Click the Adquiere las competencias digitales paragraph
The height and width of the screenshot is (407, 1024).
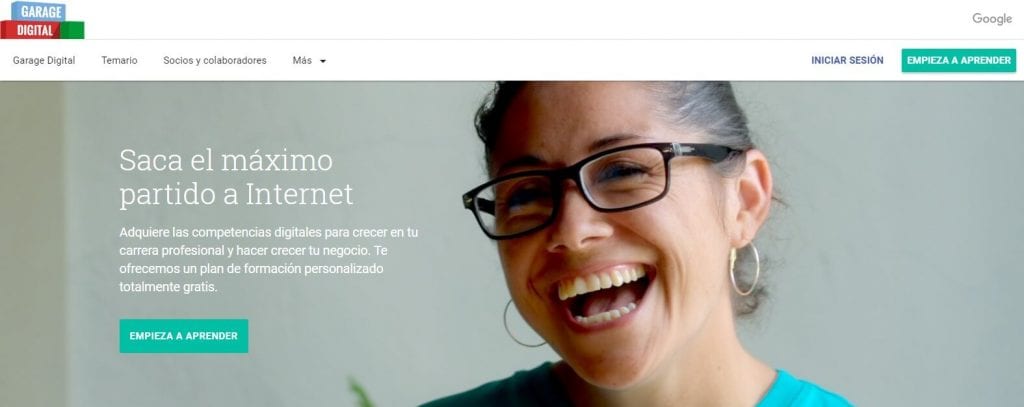(x=268, y=259)
